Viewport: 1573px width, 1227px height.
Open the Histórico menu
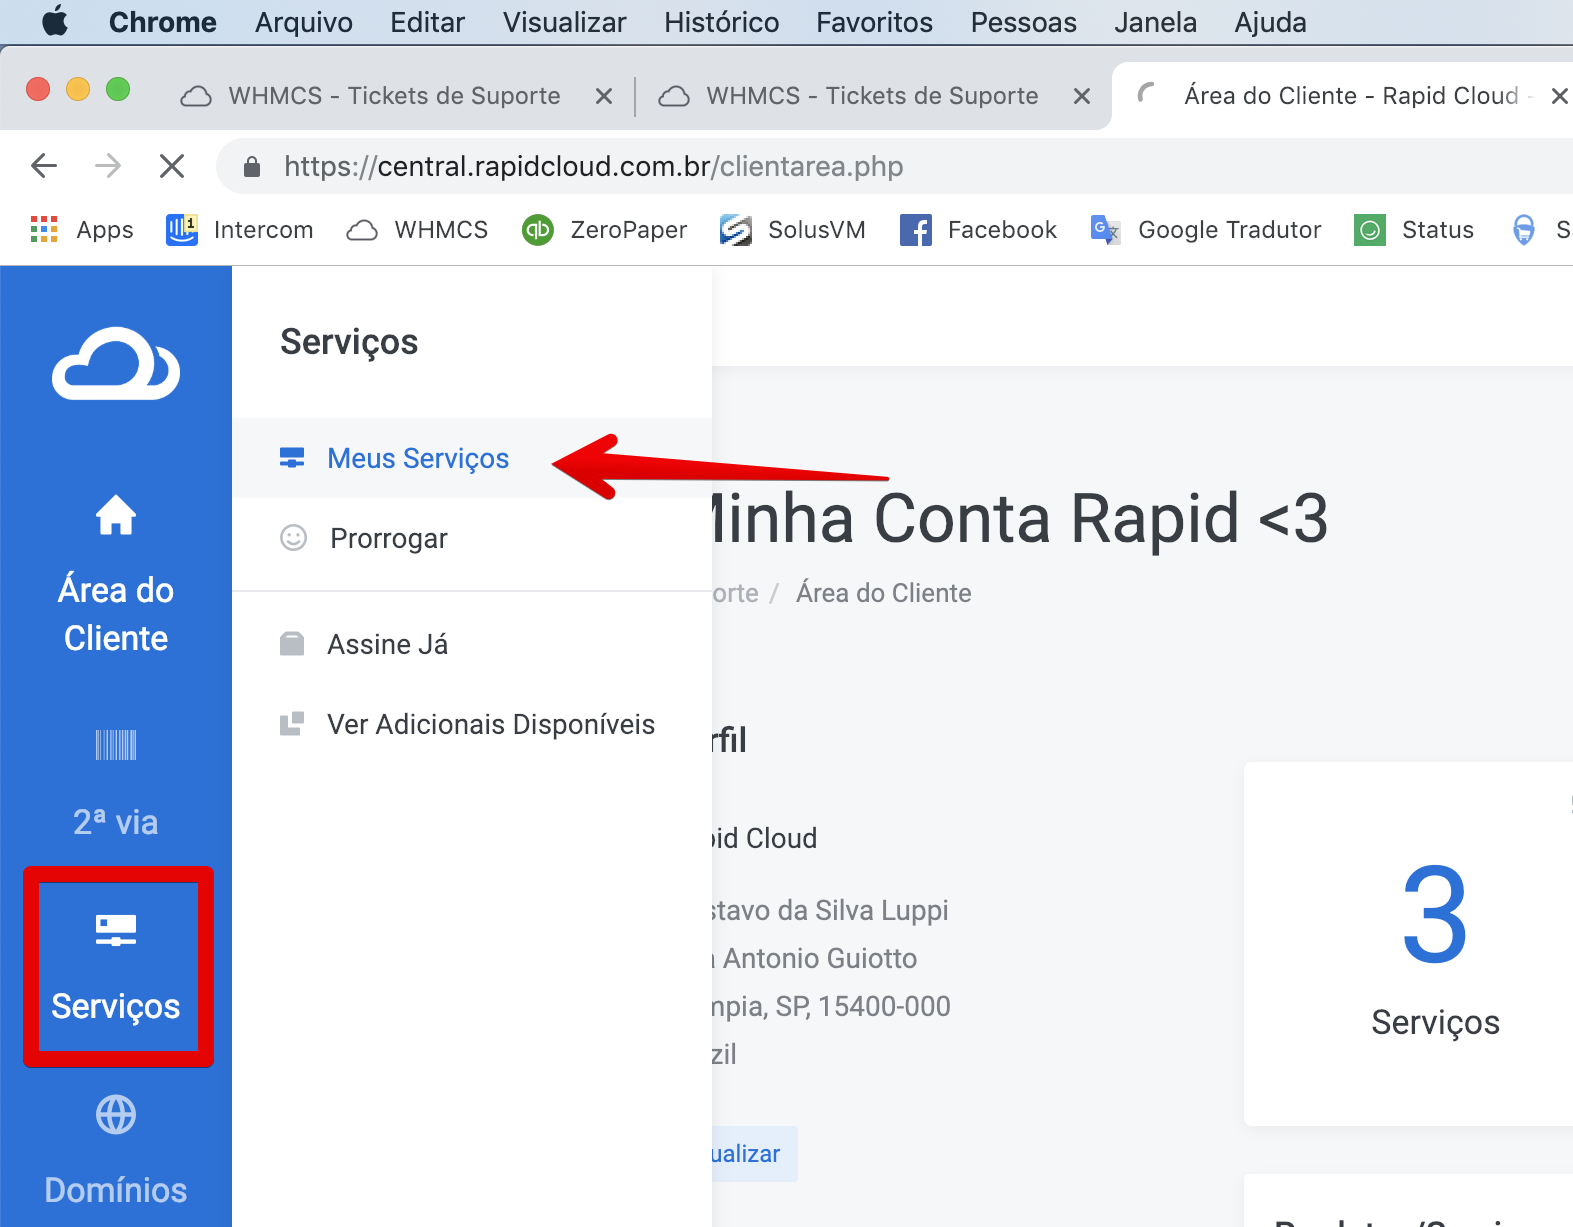722,22
